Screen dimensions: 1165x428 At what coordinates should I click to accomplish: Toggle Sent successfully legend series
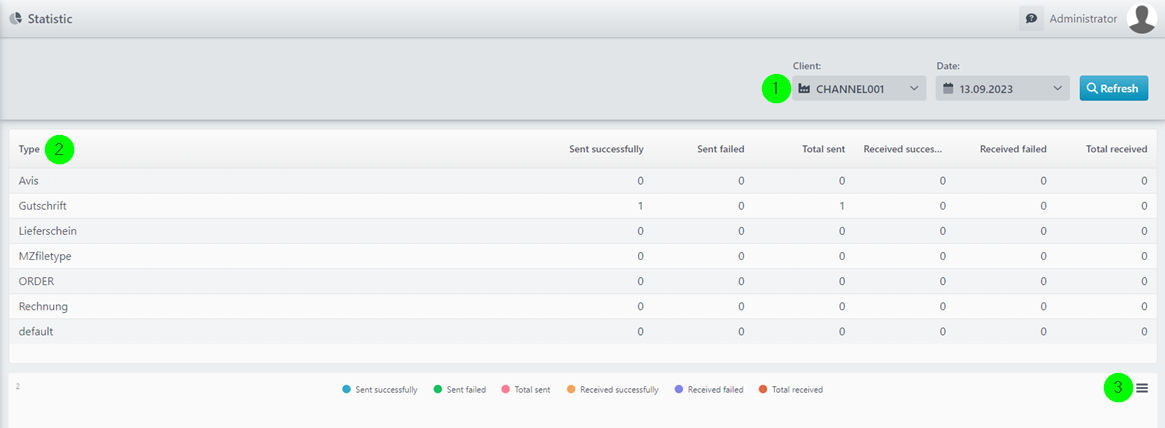(x=380, y=389)
